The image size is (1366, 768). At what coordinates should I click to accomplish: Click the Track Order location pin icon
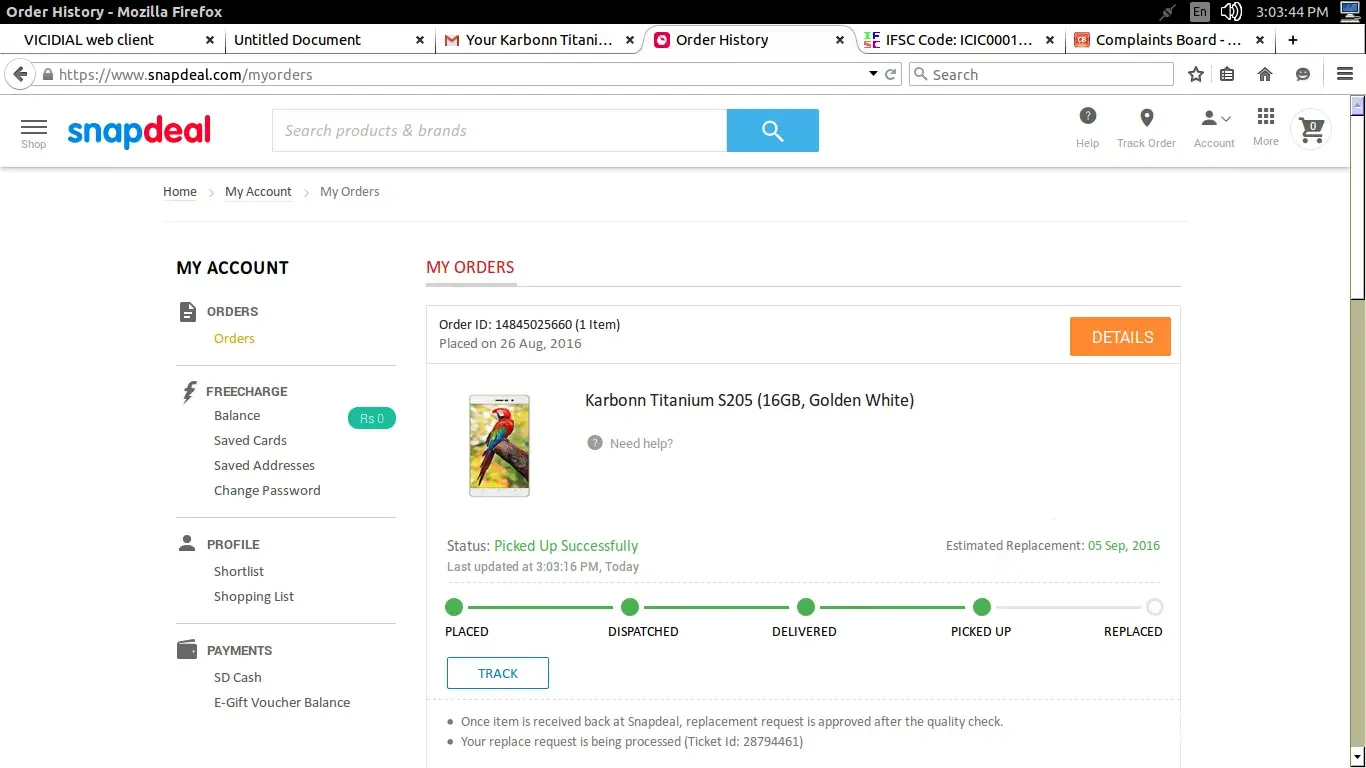[1146, 118]
